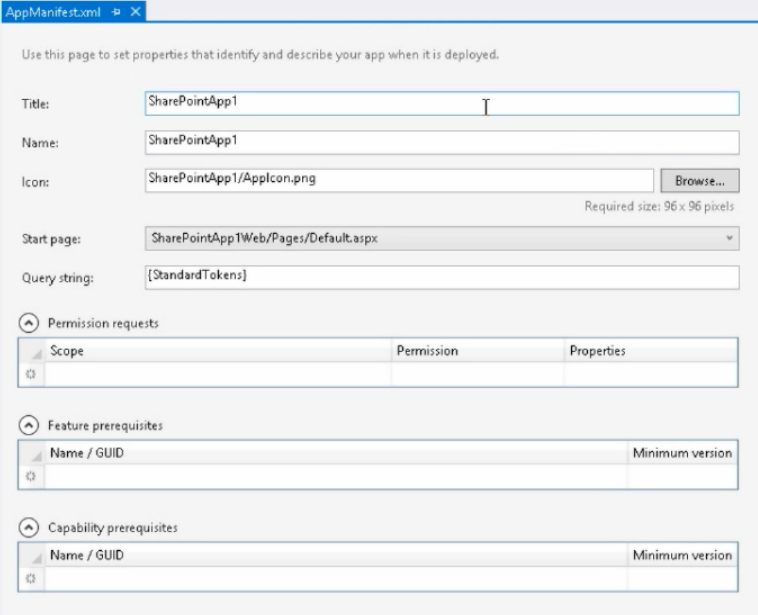Click new-row icon in Permission requests grid
Screen dimensions: 758x615
coord(31,374)
